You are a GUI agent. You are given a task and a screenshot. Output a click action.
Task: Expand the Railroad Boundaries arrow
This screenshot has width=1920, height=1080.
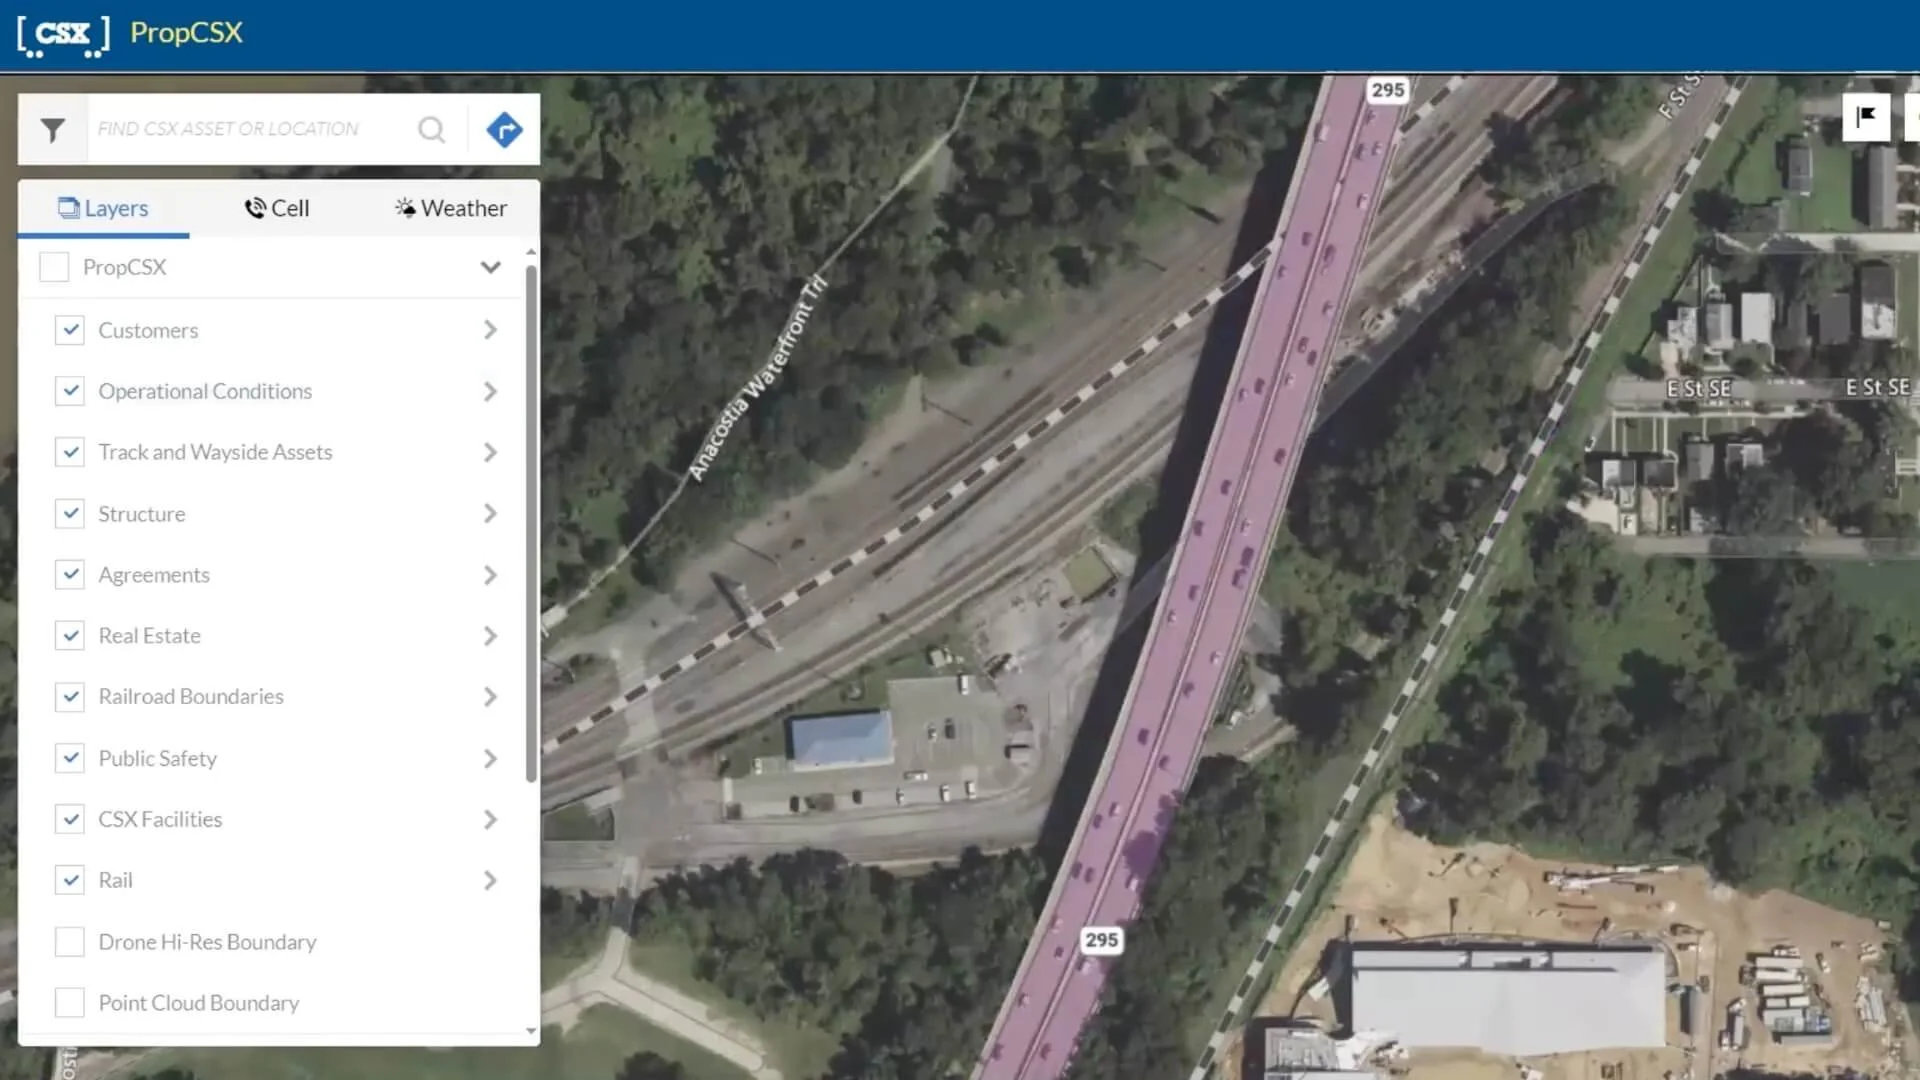(x=490, y=697)
